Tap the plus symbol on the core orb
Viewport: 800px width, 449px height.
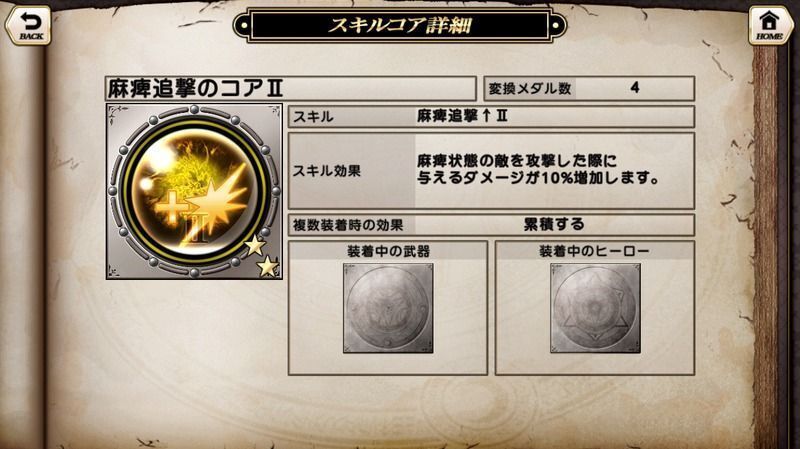tap(171, 208)
